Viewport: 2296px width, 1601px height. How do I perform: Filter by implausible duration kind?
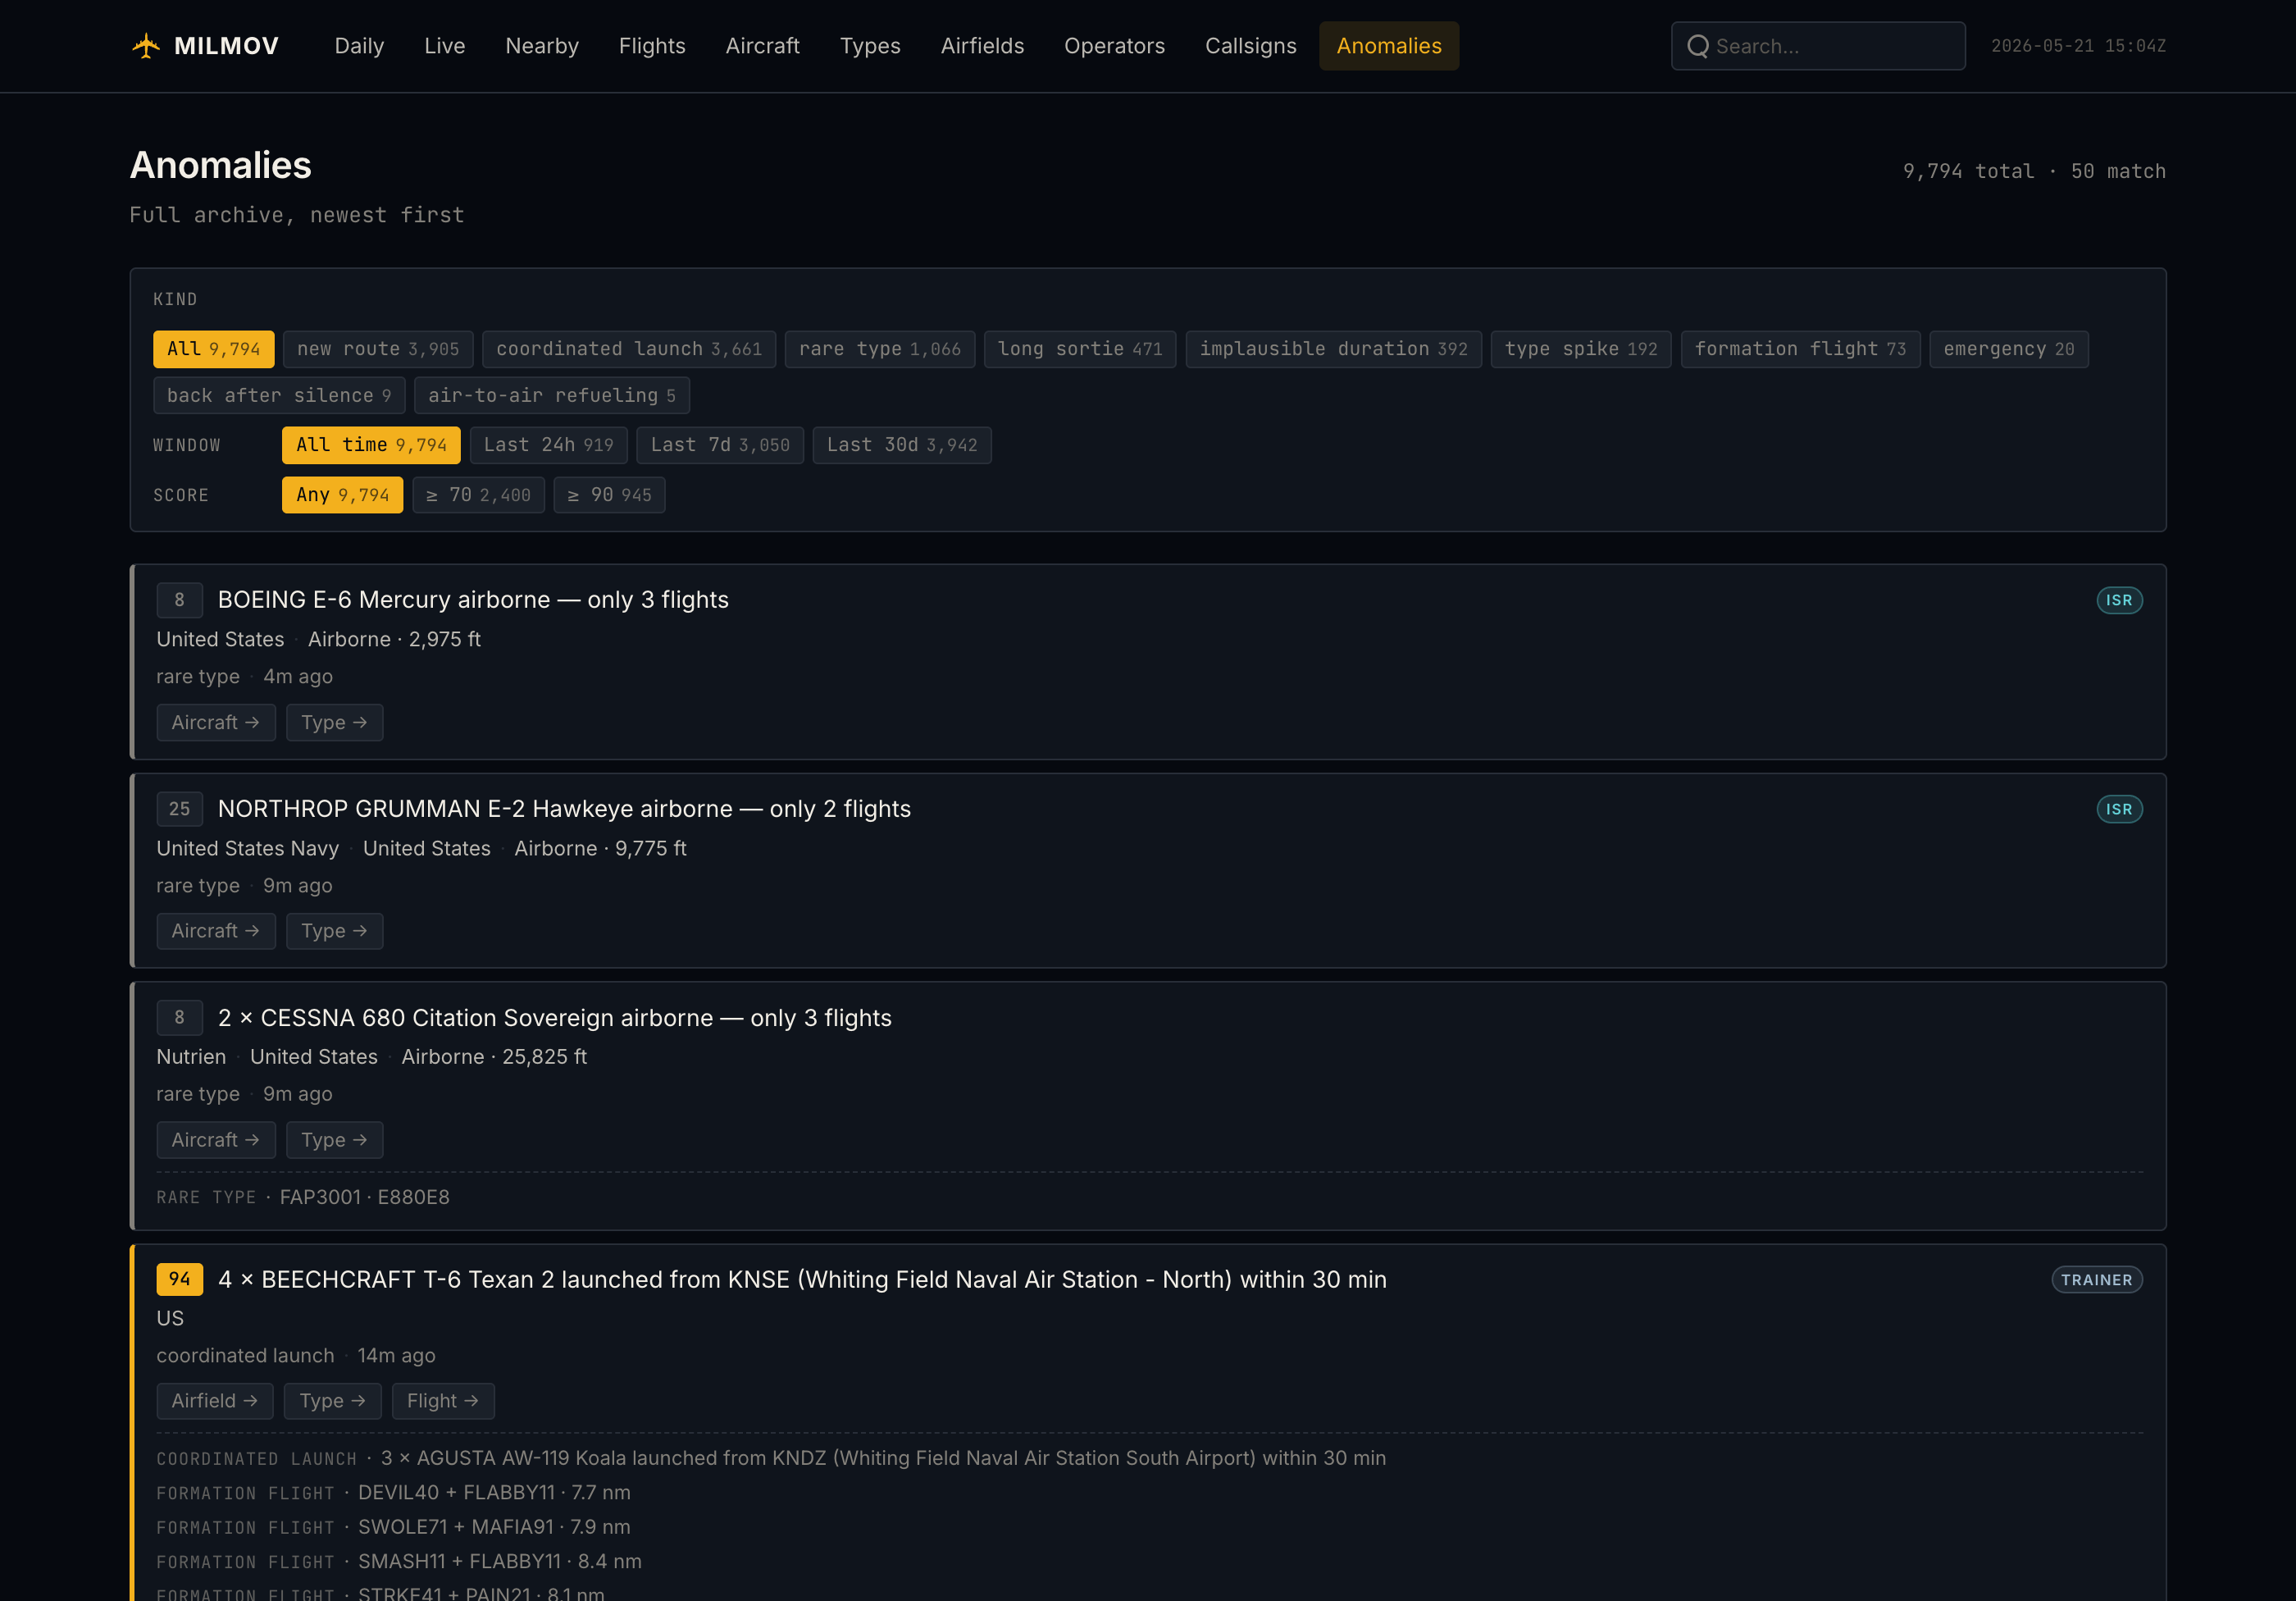coord(1334,349)
